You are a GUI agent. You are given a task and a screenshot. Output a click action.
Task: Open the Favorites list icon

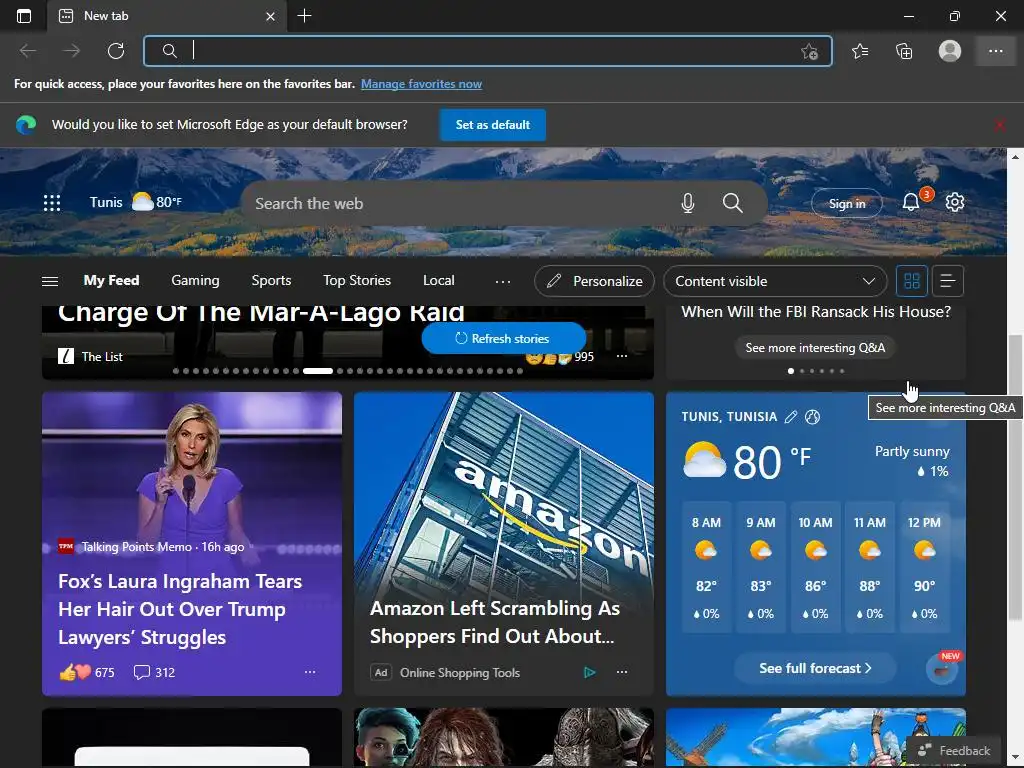tap(860, 51)
